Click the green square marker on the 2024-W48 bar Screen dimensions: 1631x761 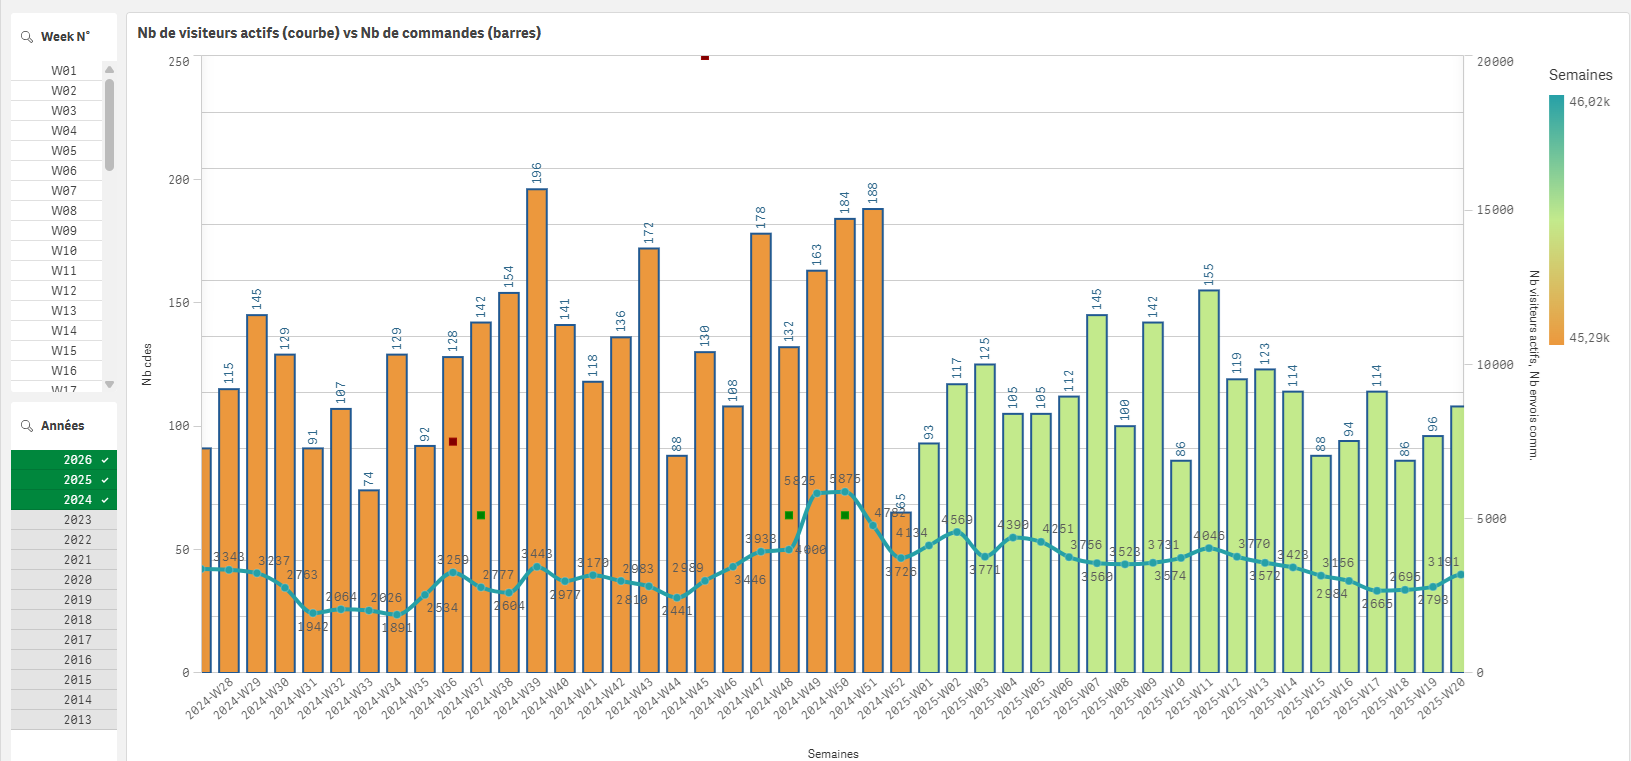(789, 515)
